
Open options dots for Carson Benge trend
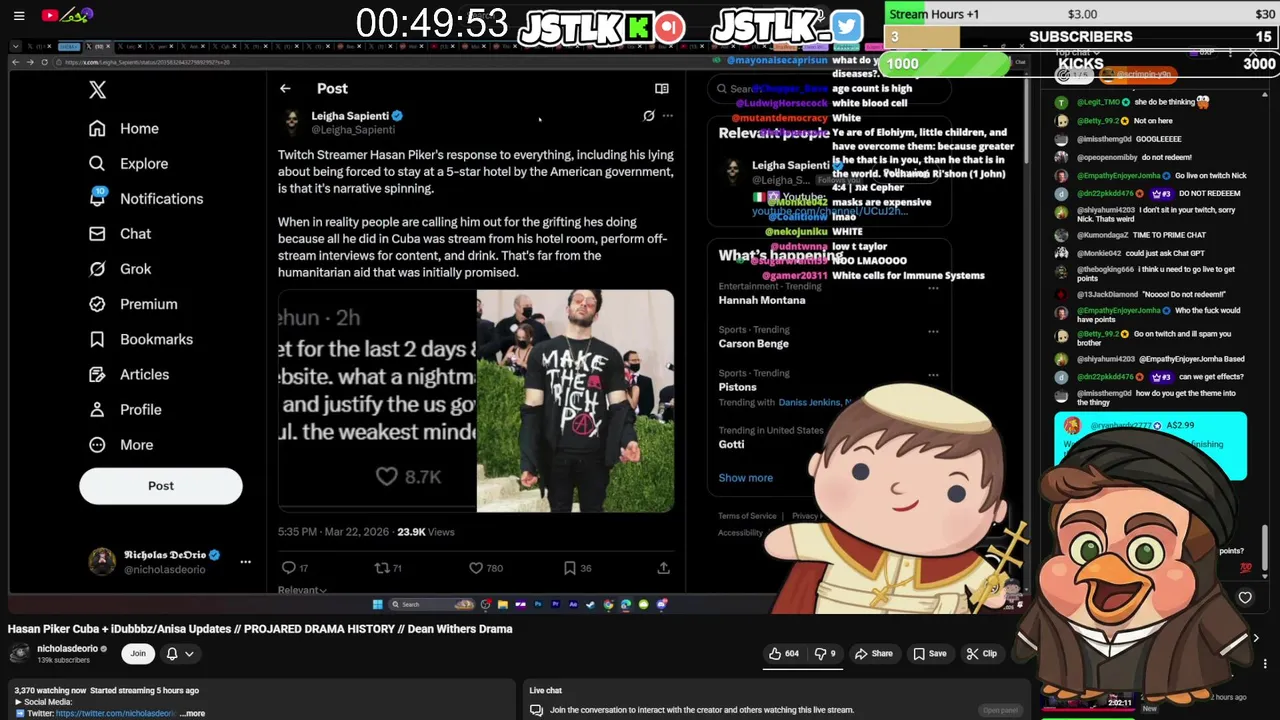click(x=933, y=331)
